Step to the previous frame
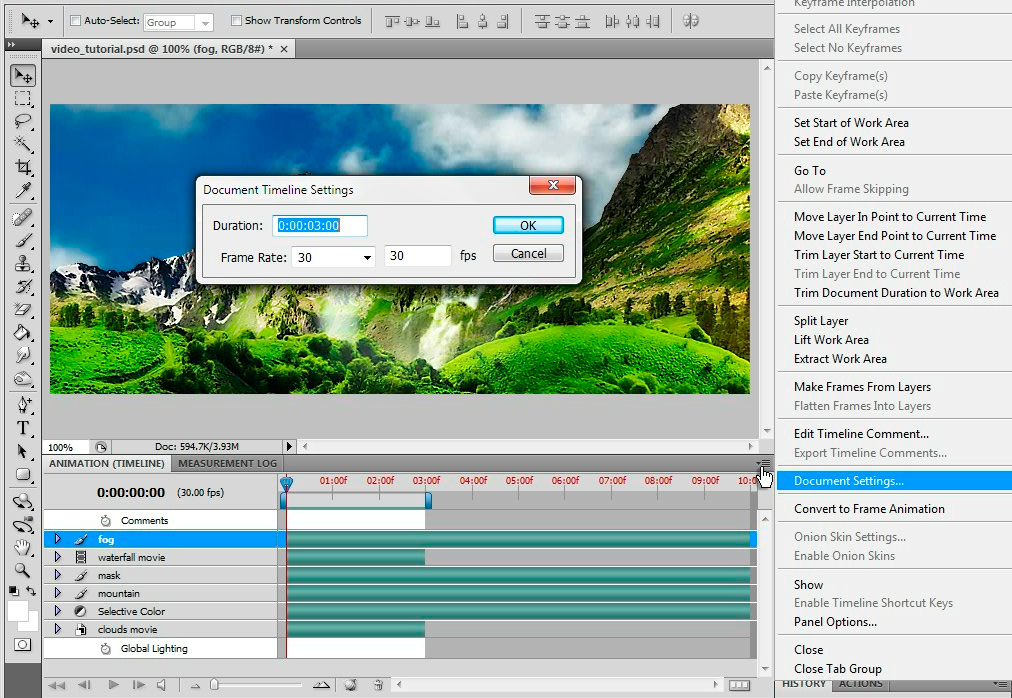This screenshot has width=1012, height=698. pyautogui.click(x=84, y=684)
